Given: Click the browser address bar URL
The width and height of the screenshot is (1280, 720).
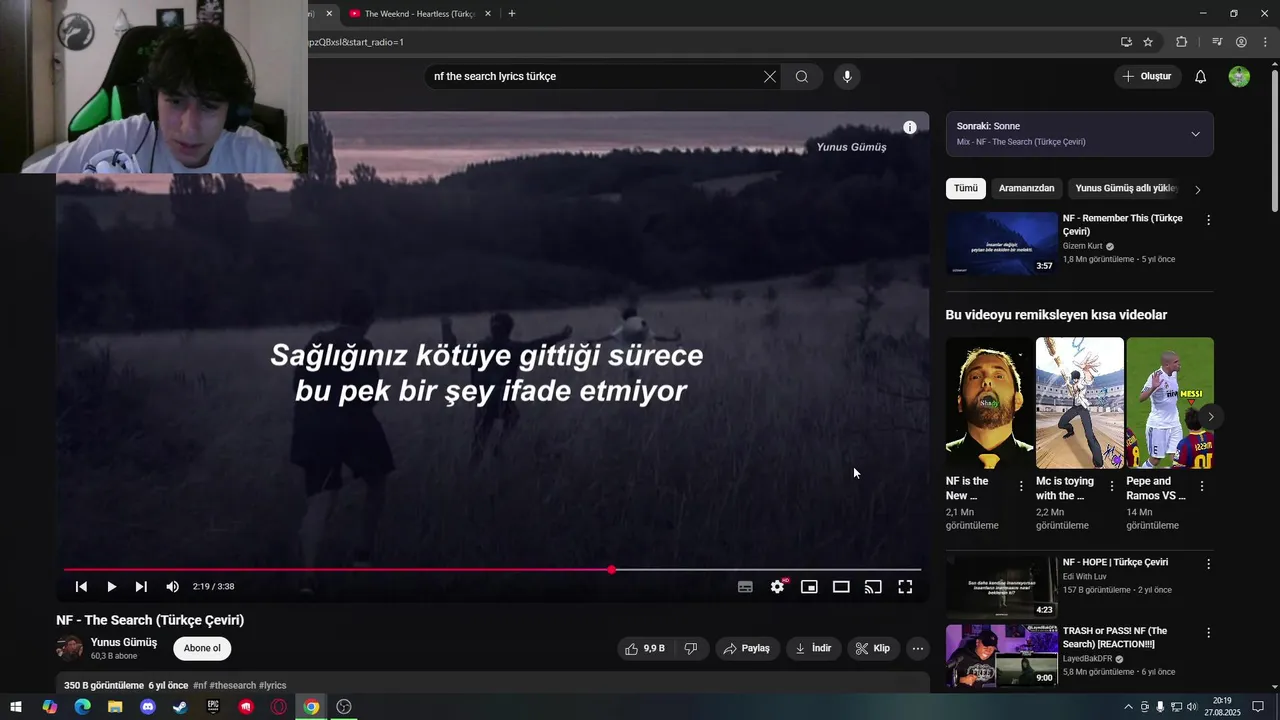Looking at the screenshot, I should click(355, 42).
